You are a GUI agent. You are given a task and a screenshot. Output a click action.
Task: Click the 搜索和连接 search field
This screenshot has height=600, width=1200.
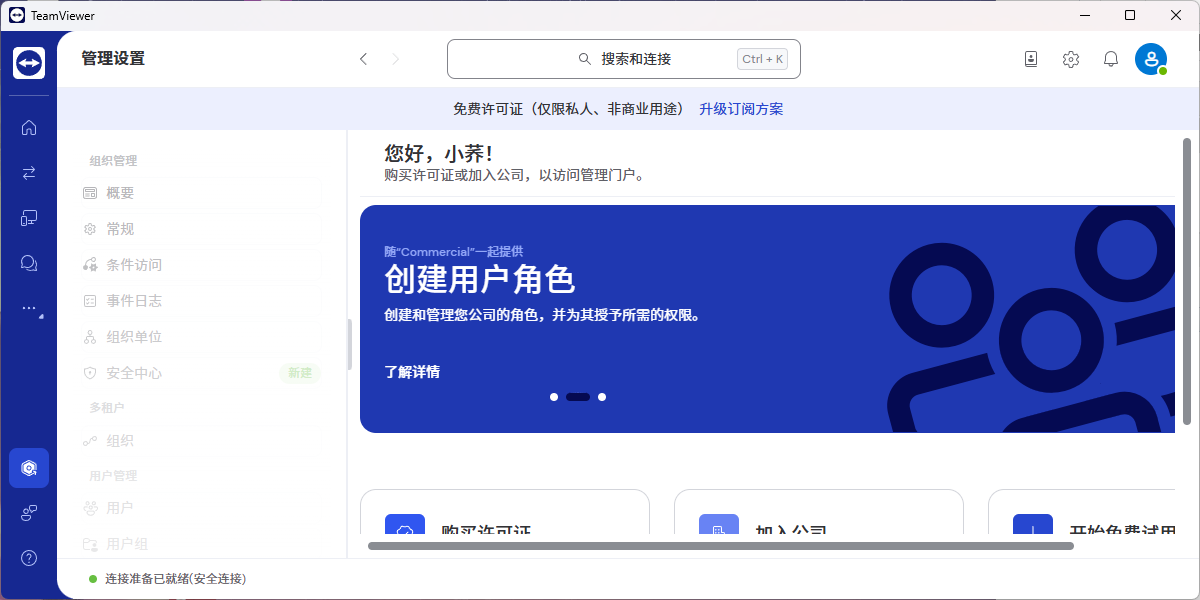pyautogui.click(x=623, y=59)
